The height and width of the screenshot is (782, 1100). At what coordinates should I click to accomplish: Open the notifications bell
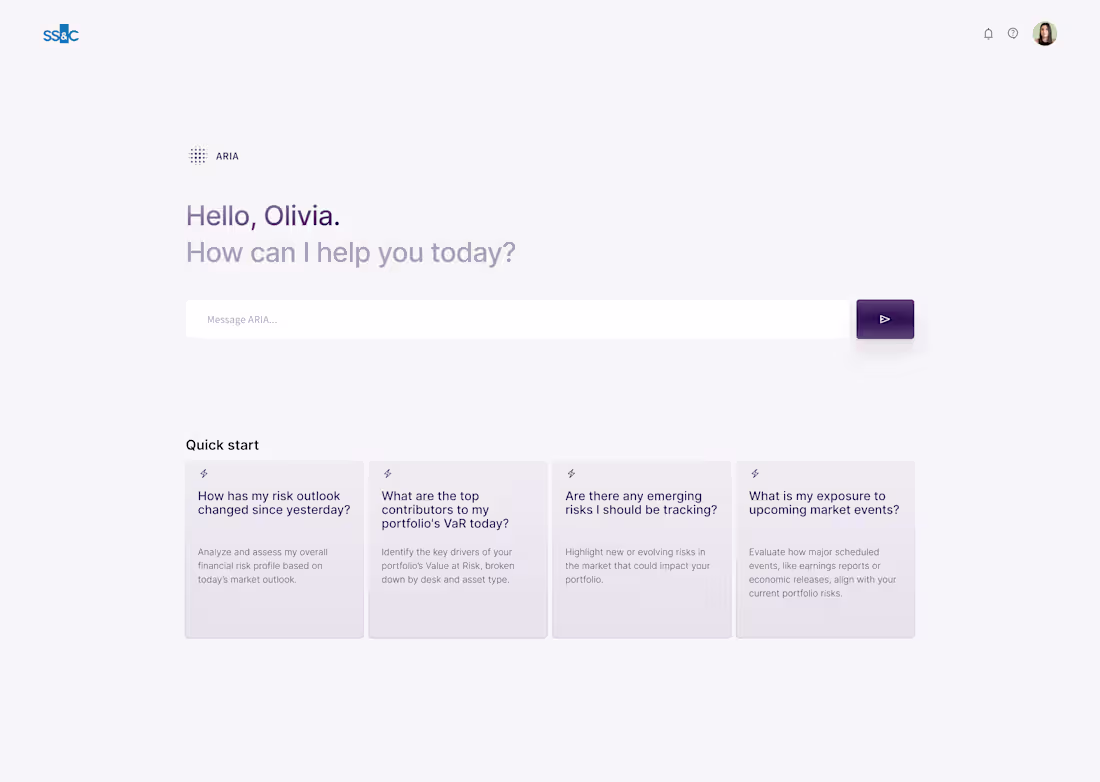click(988, 34)
